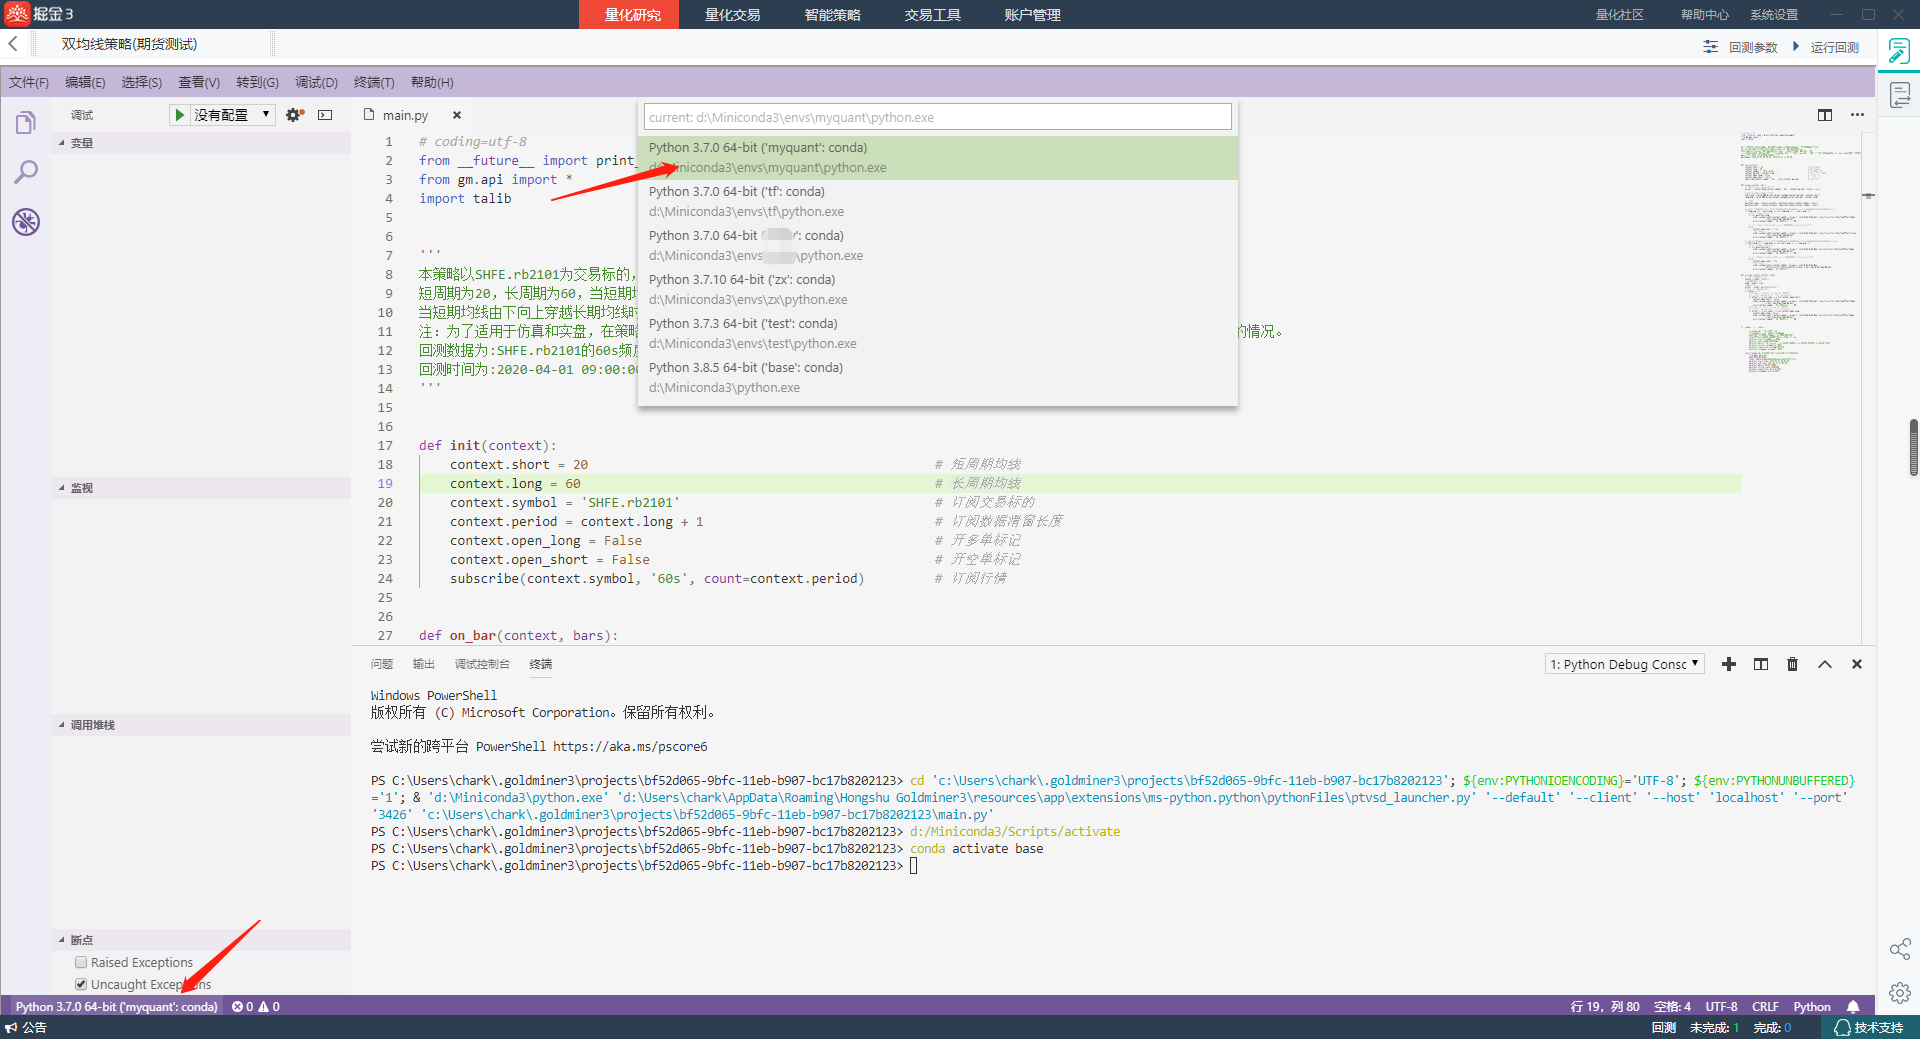Switch to the 交易工具 top tab

click(x=932, y=15)
